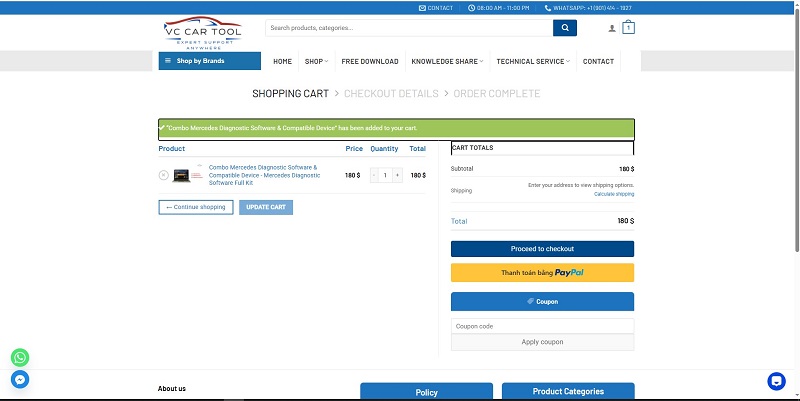Open WhatsApp chat floating icon
Image resolution: width=800 pixels, height=401 pixels.
(x=20, y=357)
